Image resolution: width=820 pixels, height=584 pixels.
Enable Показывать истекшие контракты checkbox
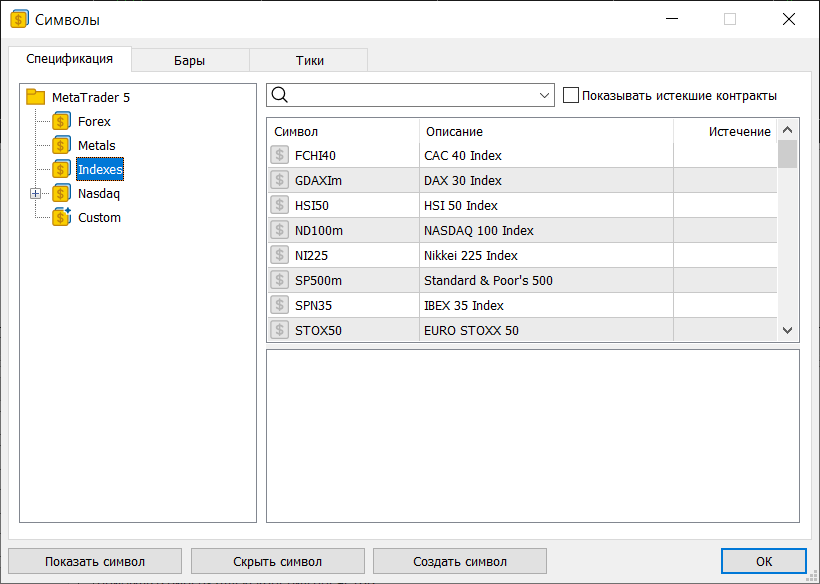[571, 96]
